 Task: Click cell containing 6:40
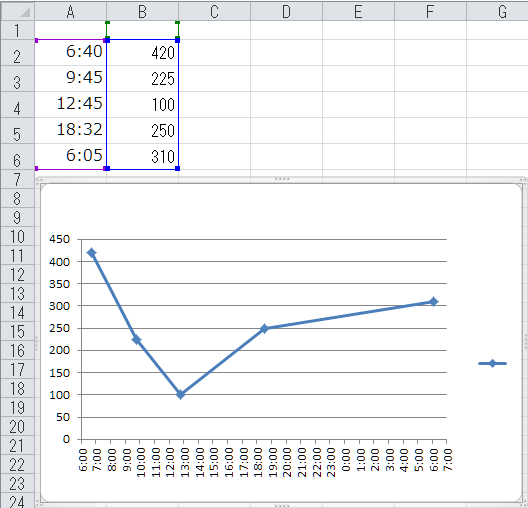(70, 53)
